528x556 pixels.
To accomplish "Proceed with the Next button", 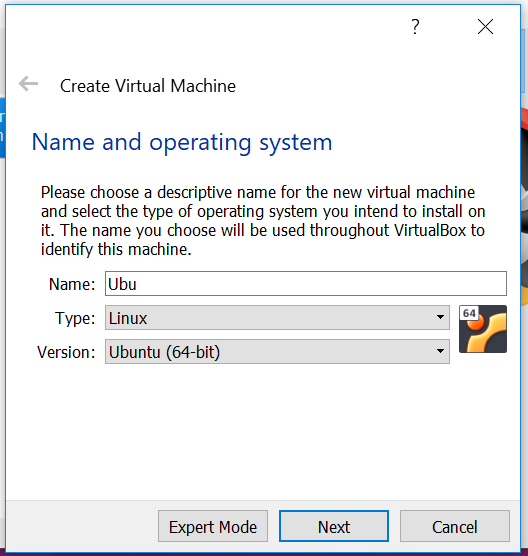I will tap(334, 526).
